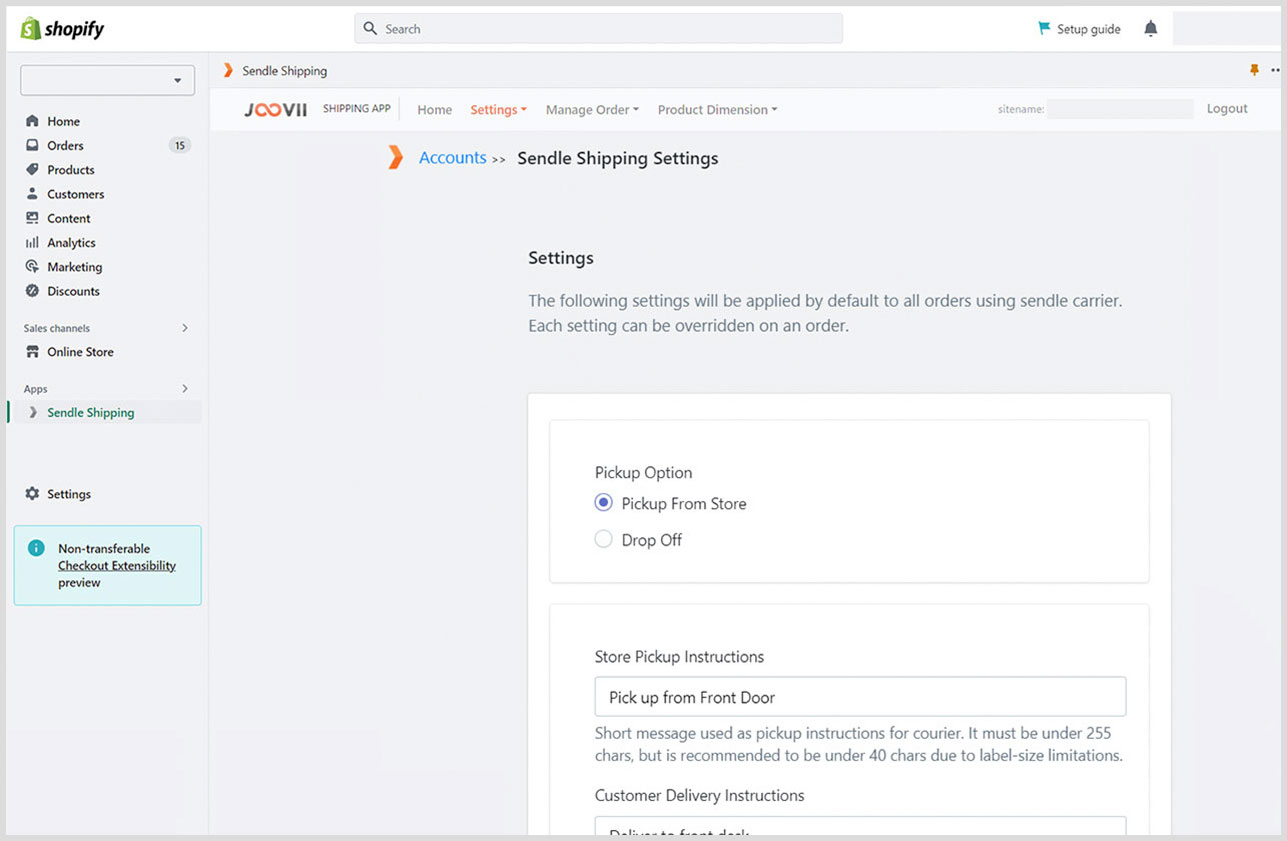The image size is (1287, 841).
Task: Click the Shopify logo
Action: 62,29
